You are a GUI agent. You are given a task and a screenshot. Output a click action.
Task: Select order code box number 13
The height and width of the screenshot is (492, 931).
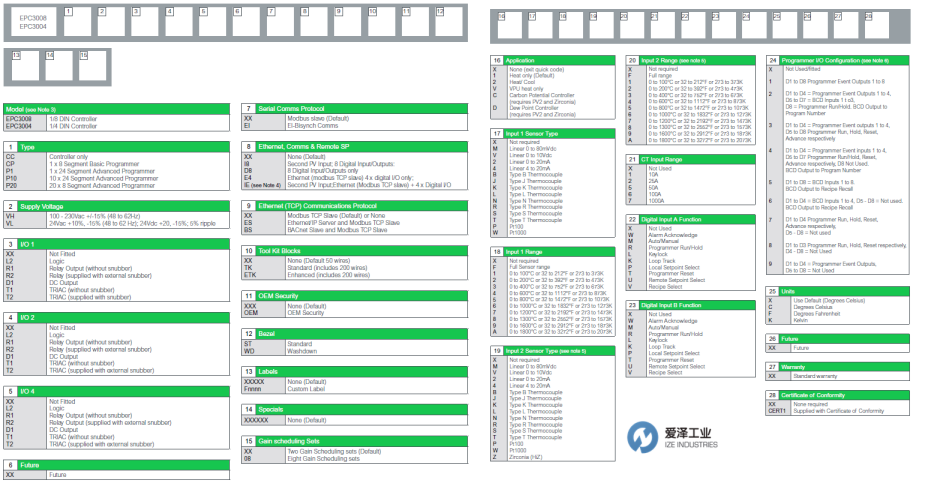(x=25, y=65)
